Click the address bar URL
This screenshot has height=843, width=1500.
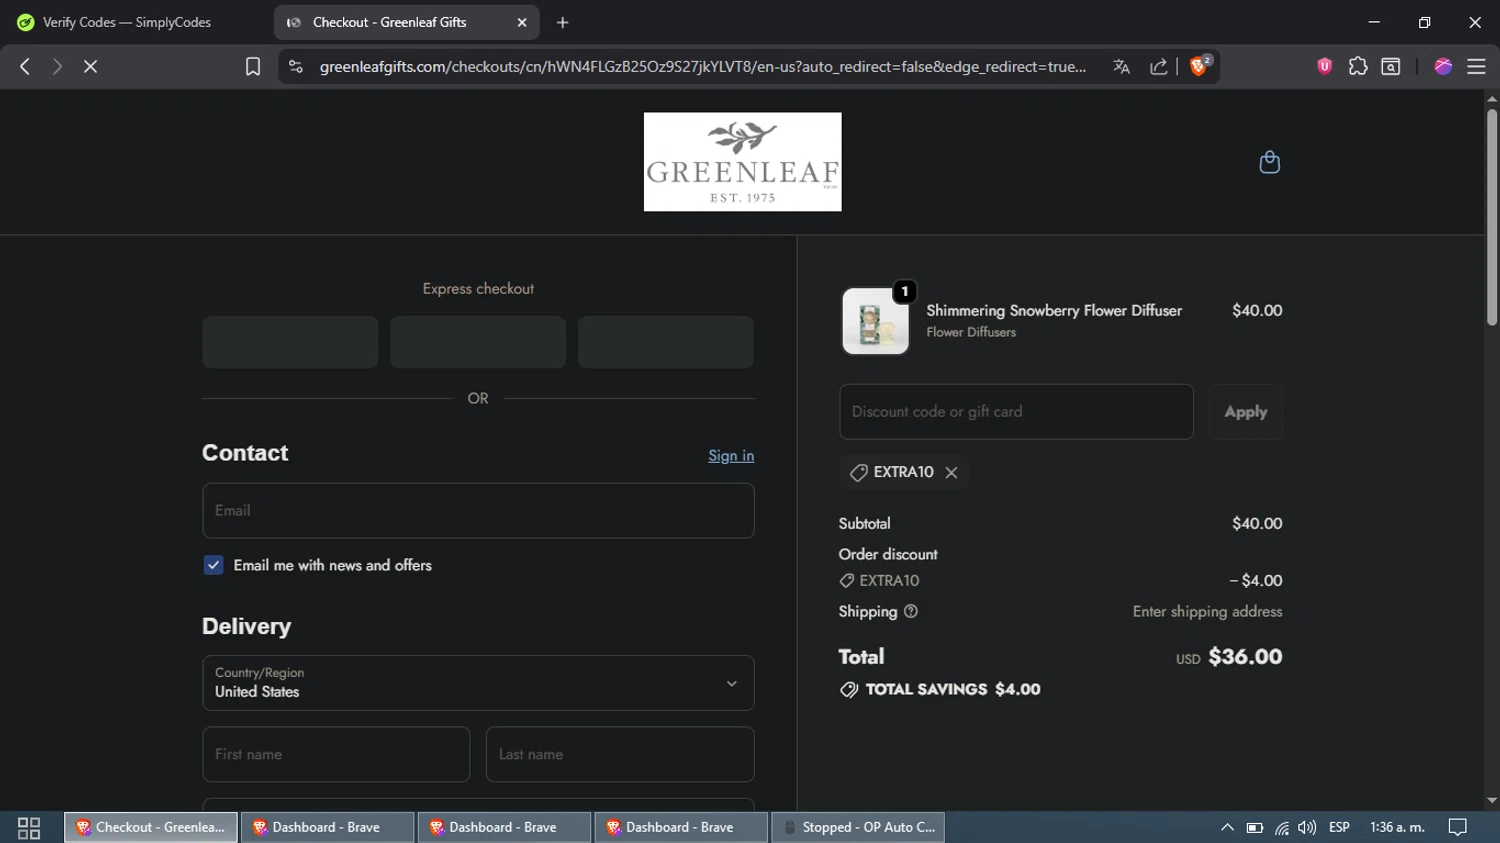pyautogui.click(x=702, y=66)
